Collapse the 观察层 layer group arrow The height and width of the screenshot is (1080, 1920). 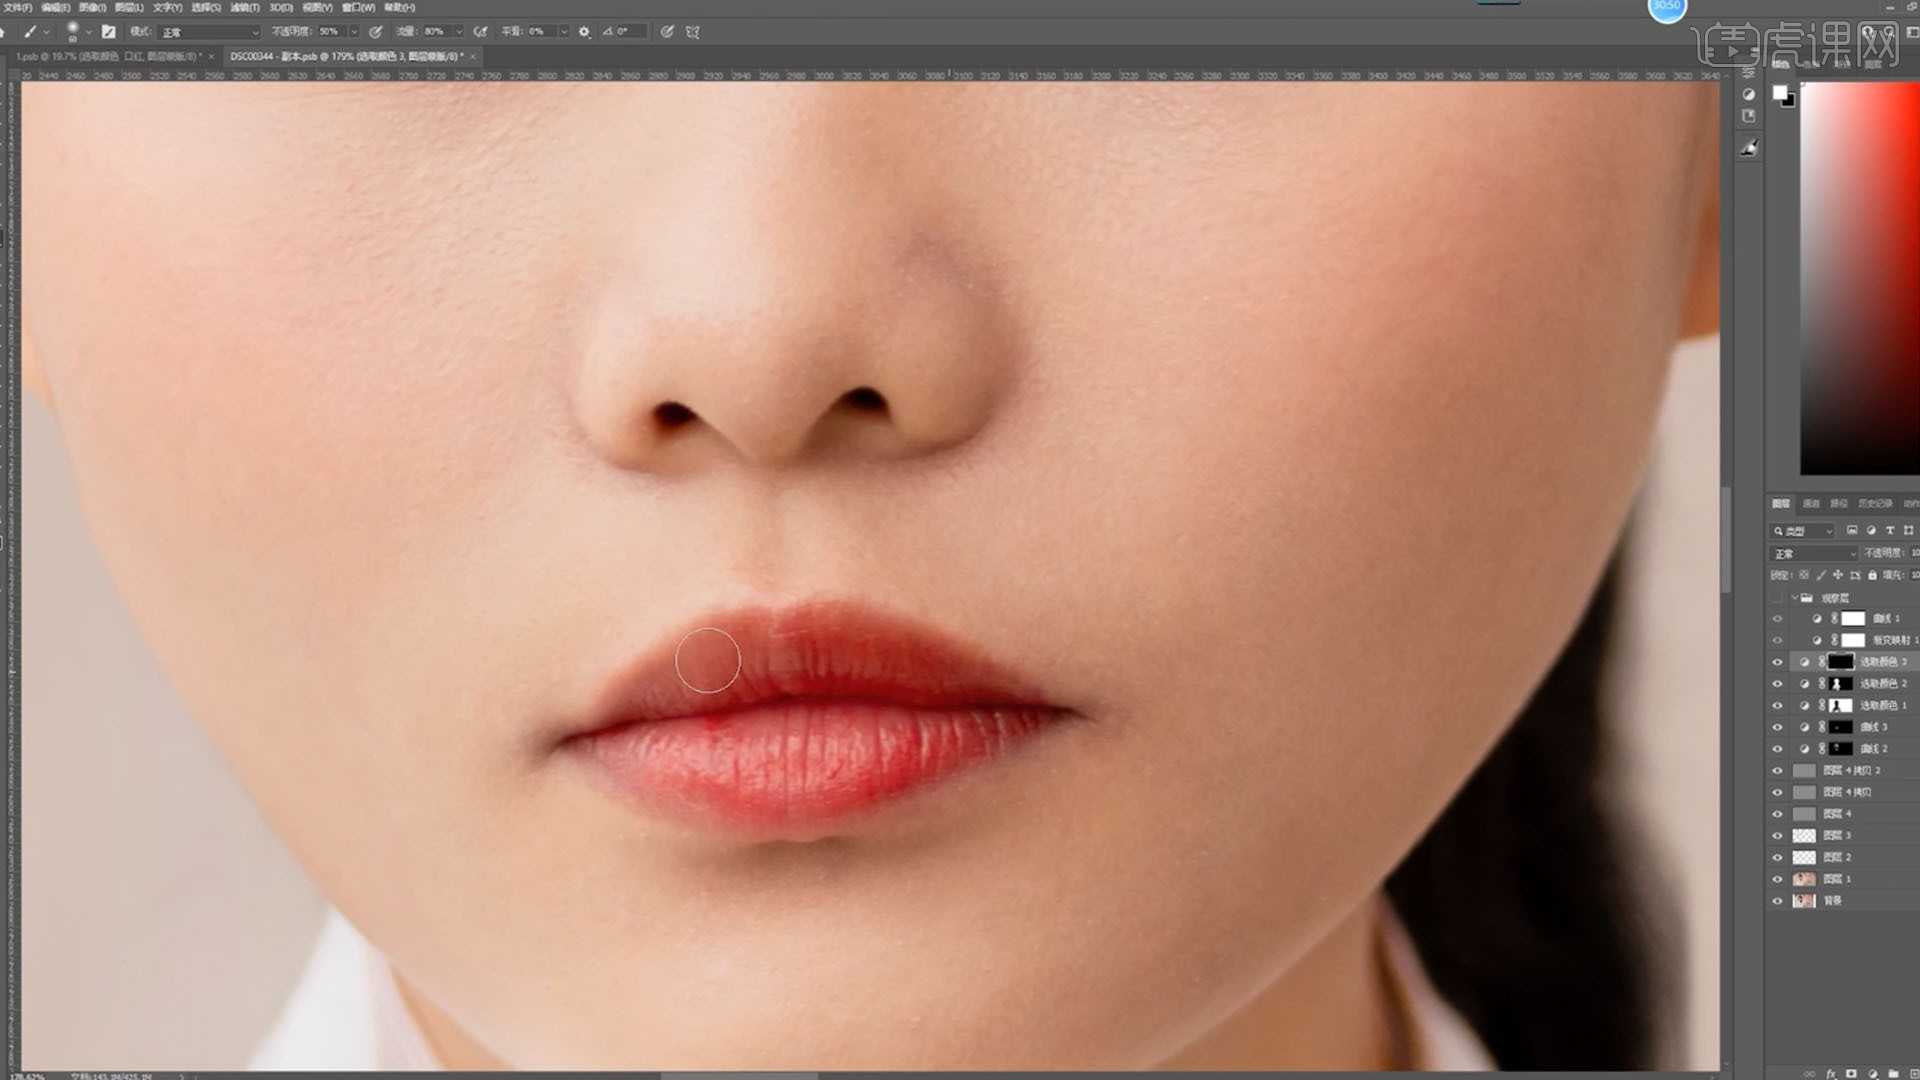[x=1795, y=598]
